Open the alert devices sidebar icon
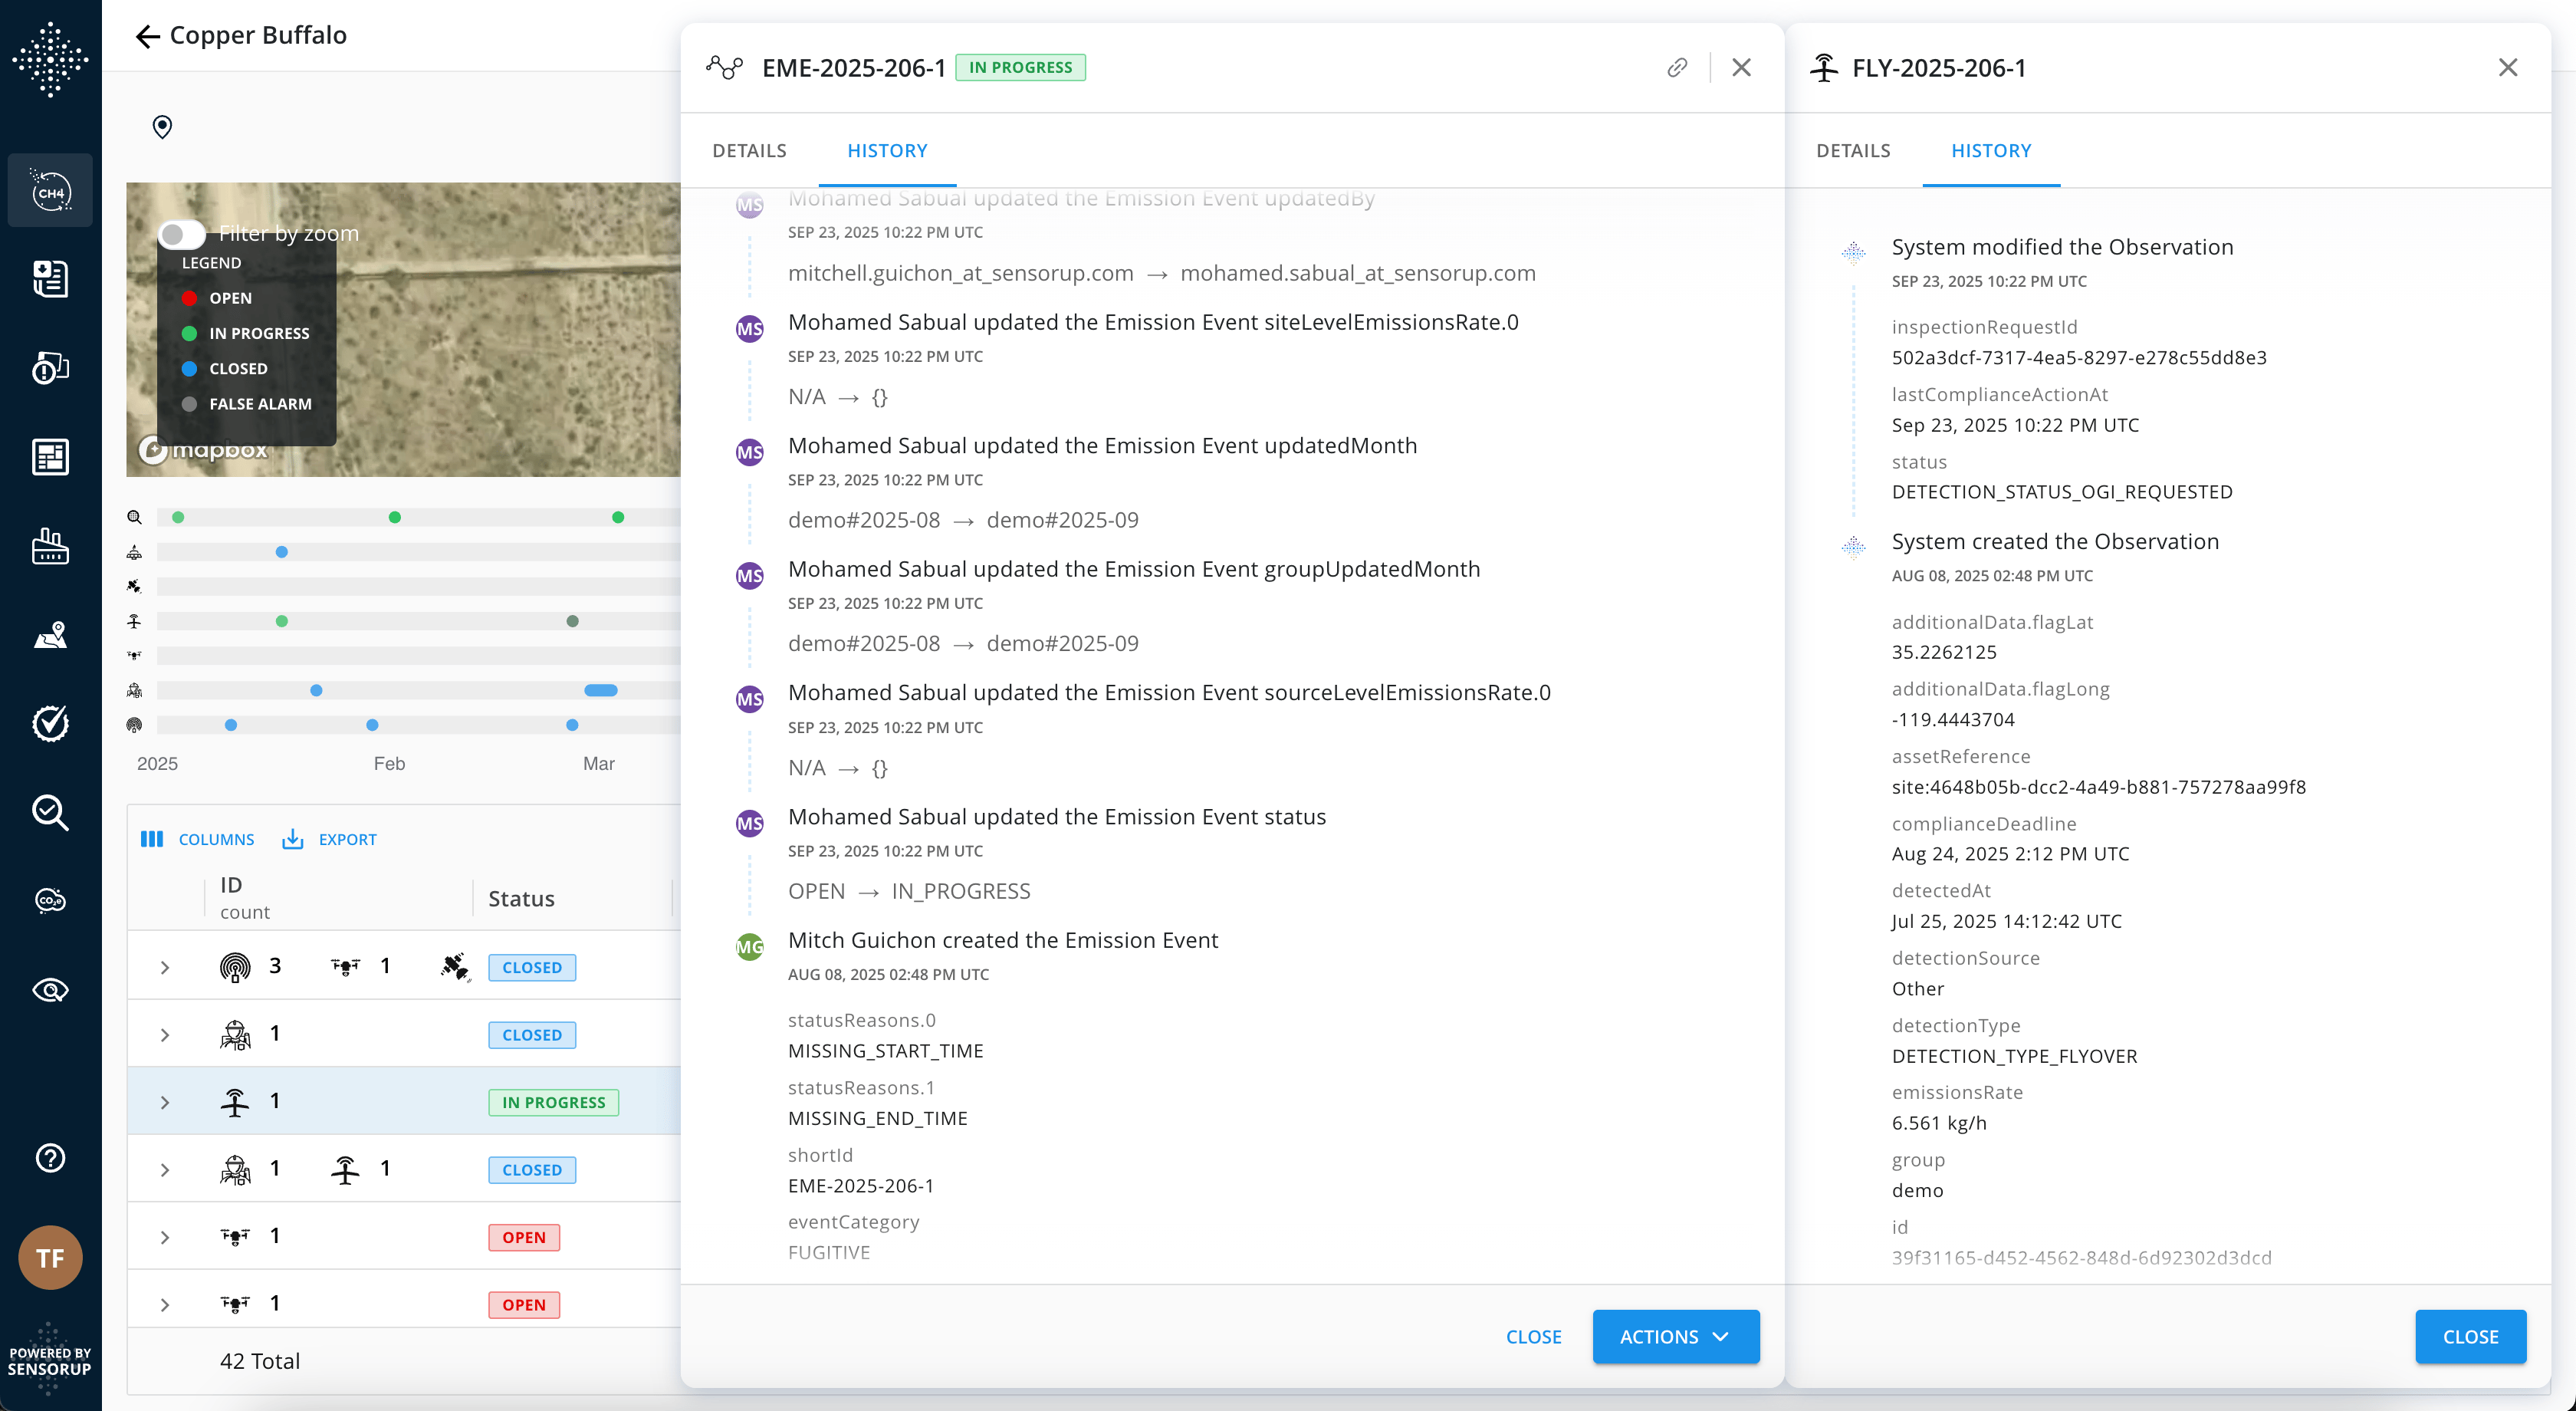Viewport: 2576px width, 1411px height. 50,367
